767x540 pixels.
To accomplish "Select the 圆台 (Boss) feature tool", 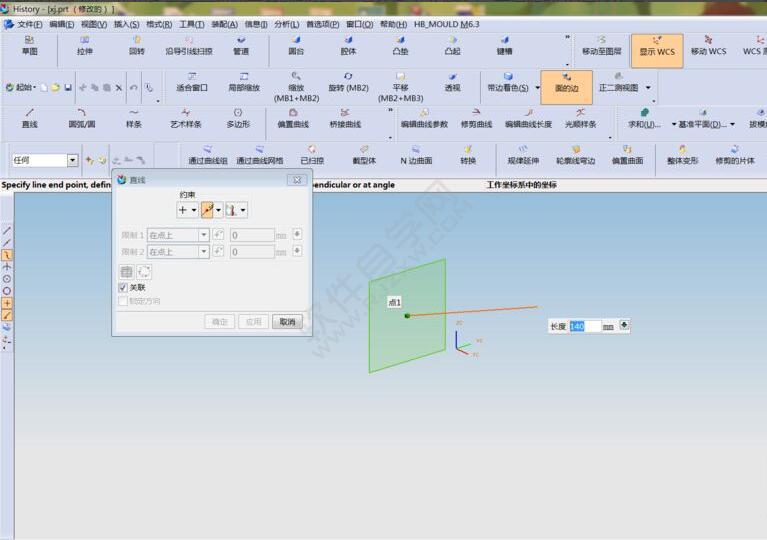I will coord(296,45).
